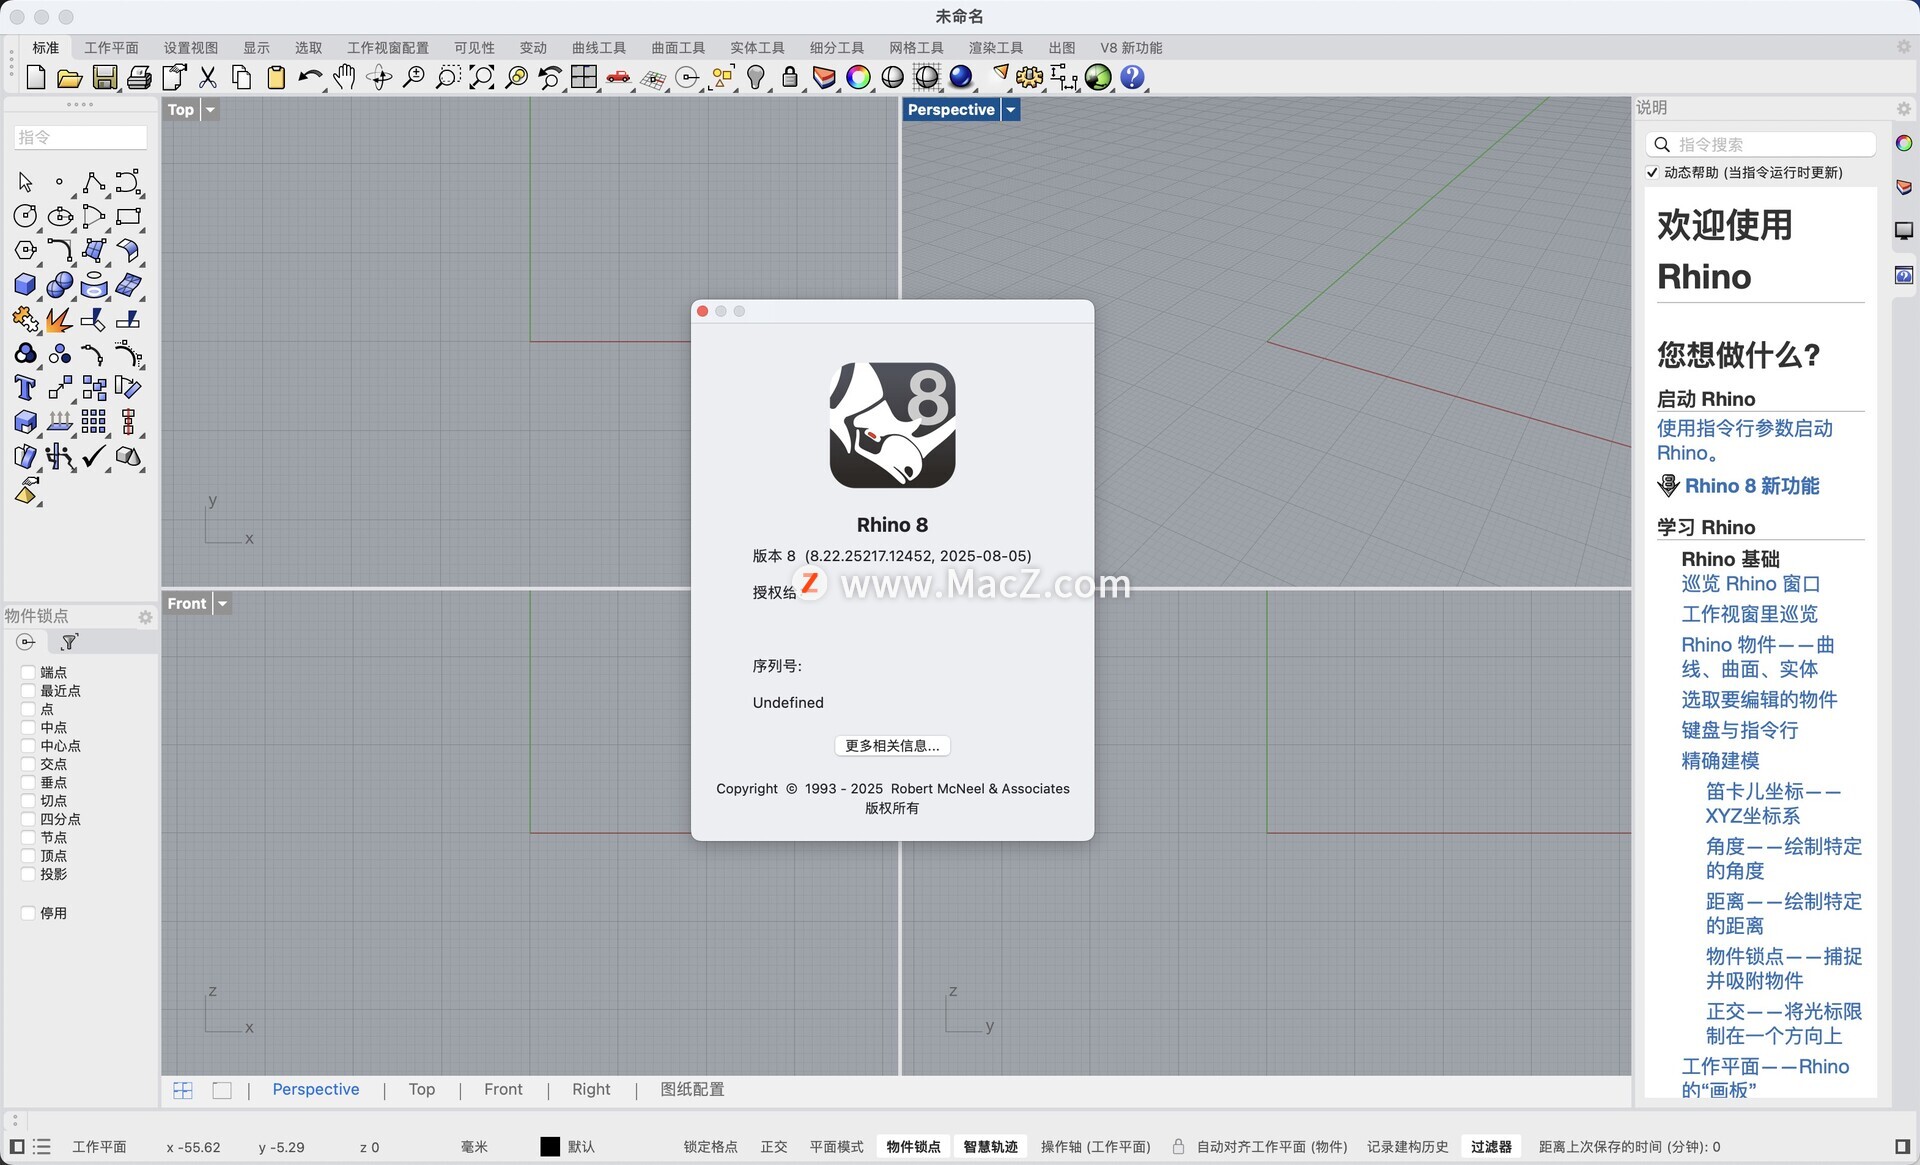
Task: Select the Text object T tool
Action: [x=25, y=388]
